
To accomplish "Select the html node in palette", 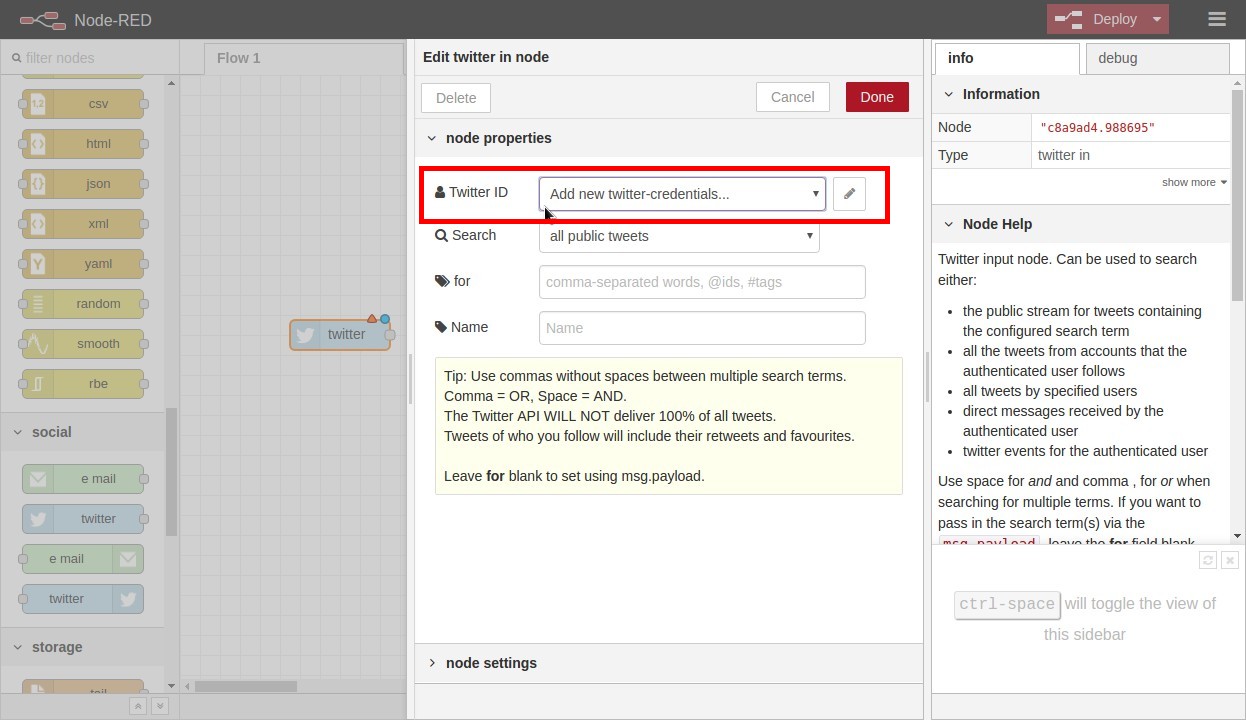I will pos(83,144).
